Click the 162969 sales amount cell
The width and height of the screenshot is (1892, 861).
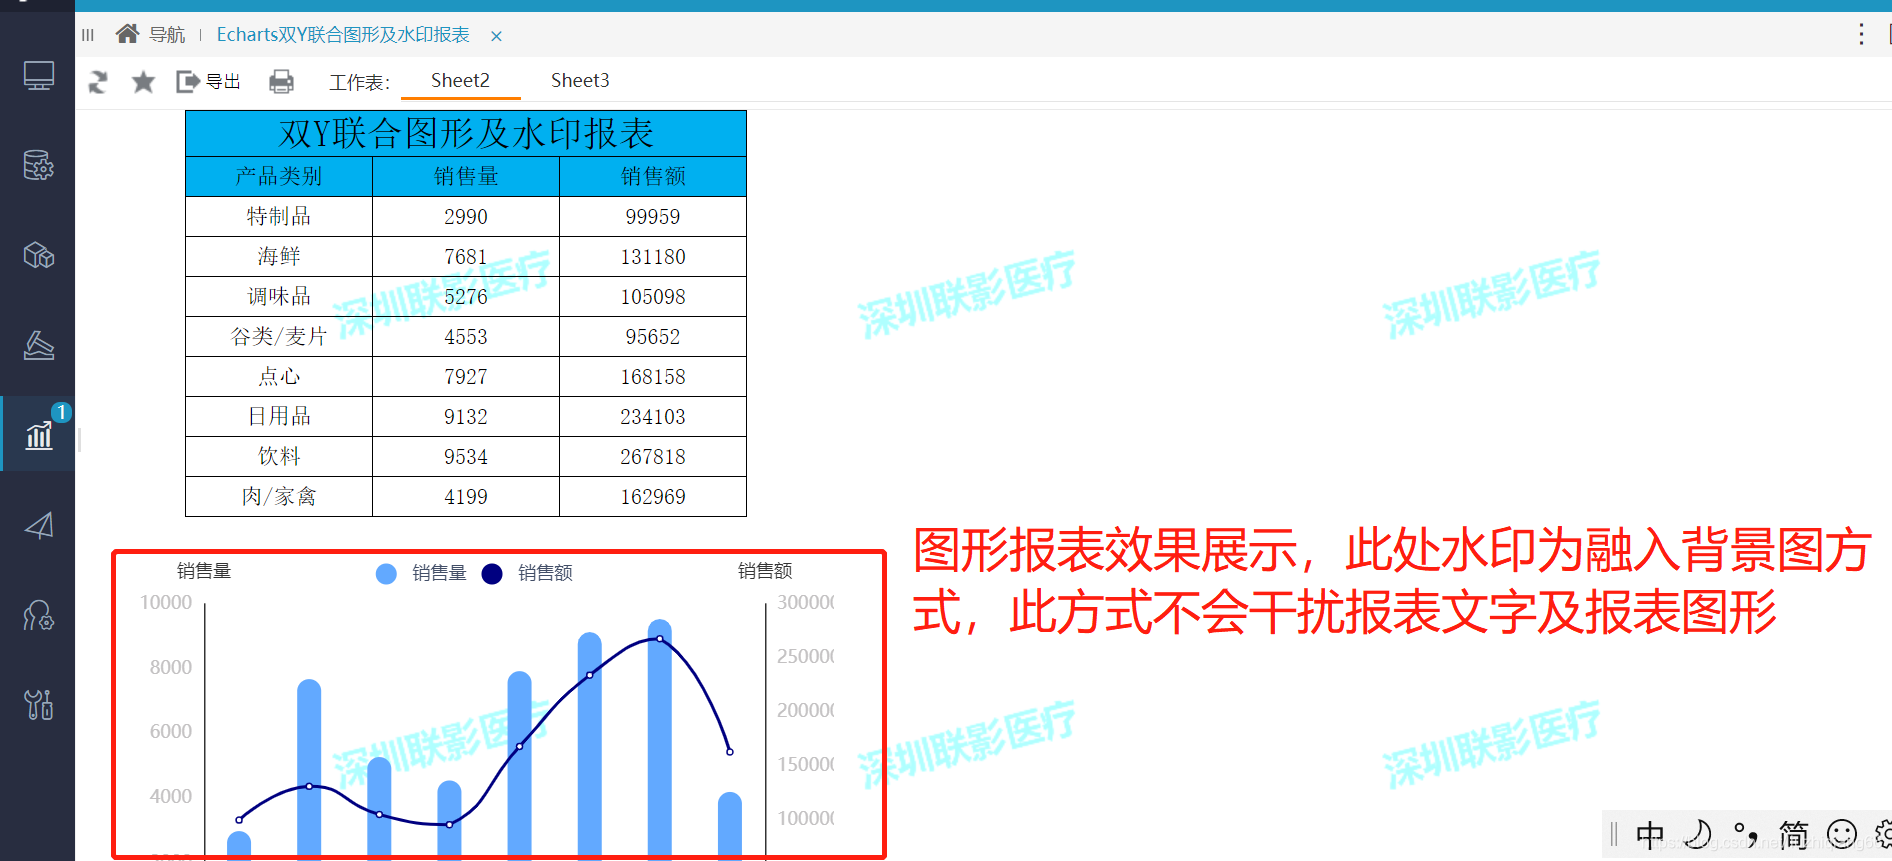[x=653, y=496]
